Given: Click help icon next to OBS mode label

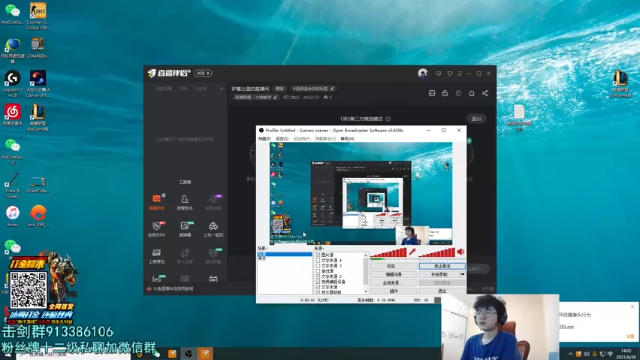Looking at the screenshot, I should 388,119.
